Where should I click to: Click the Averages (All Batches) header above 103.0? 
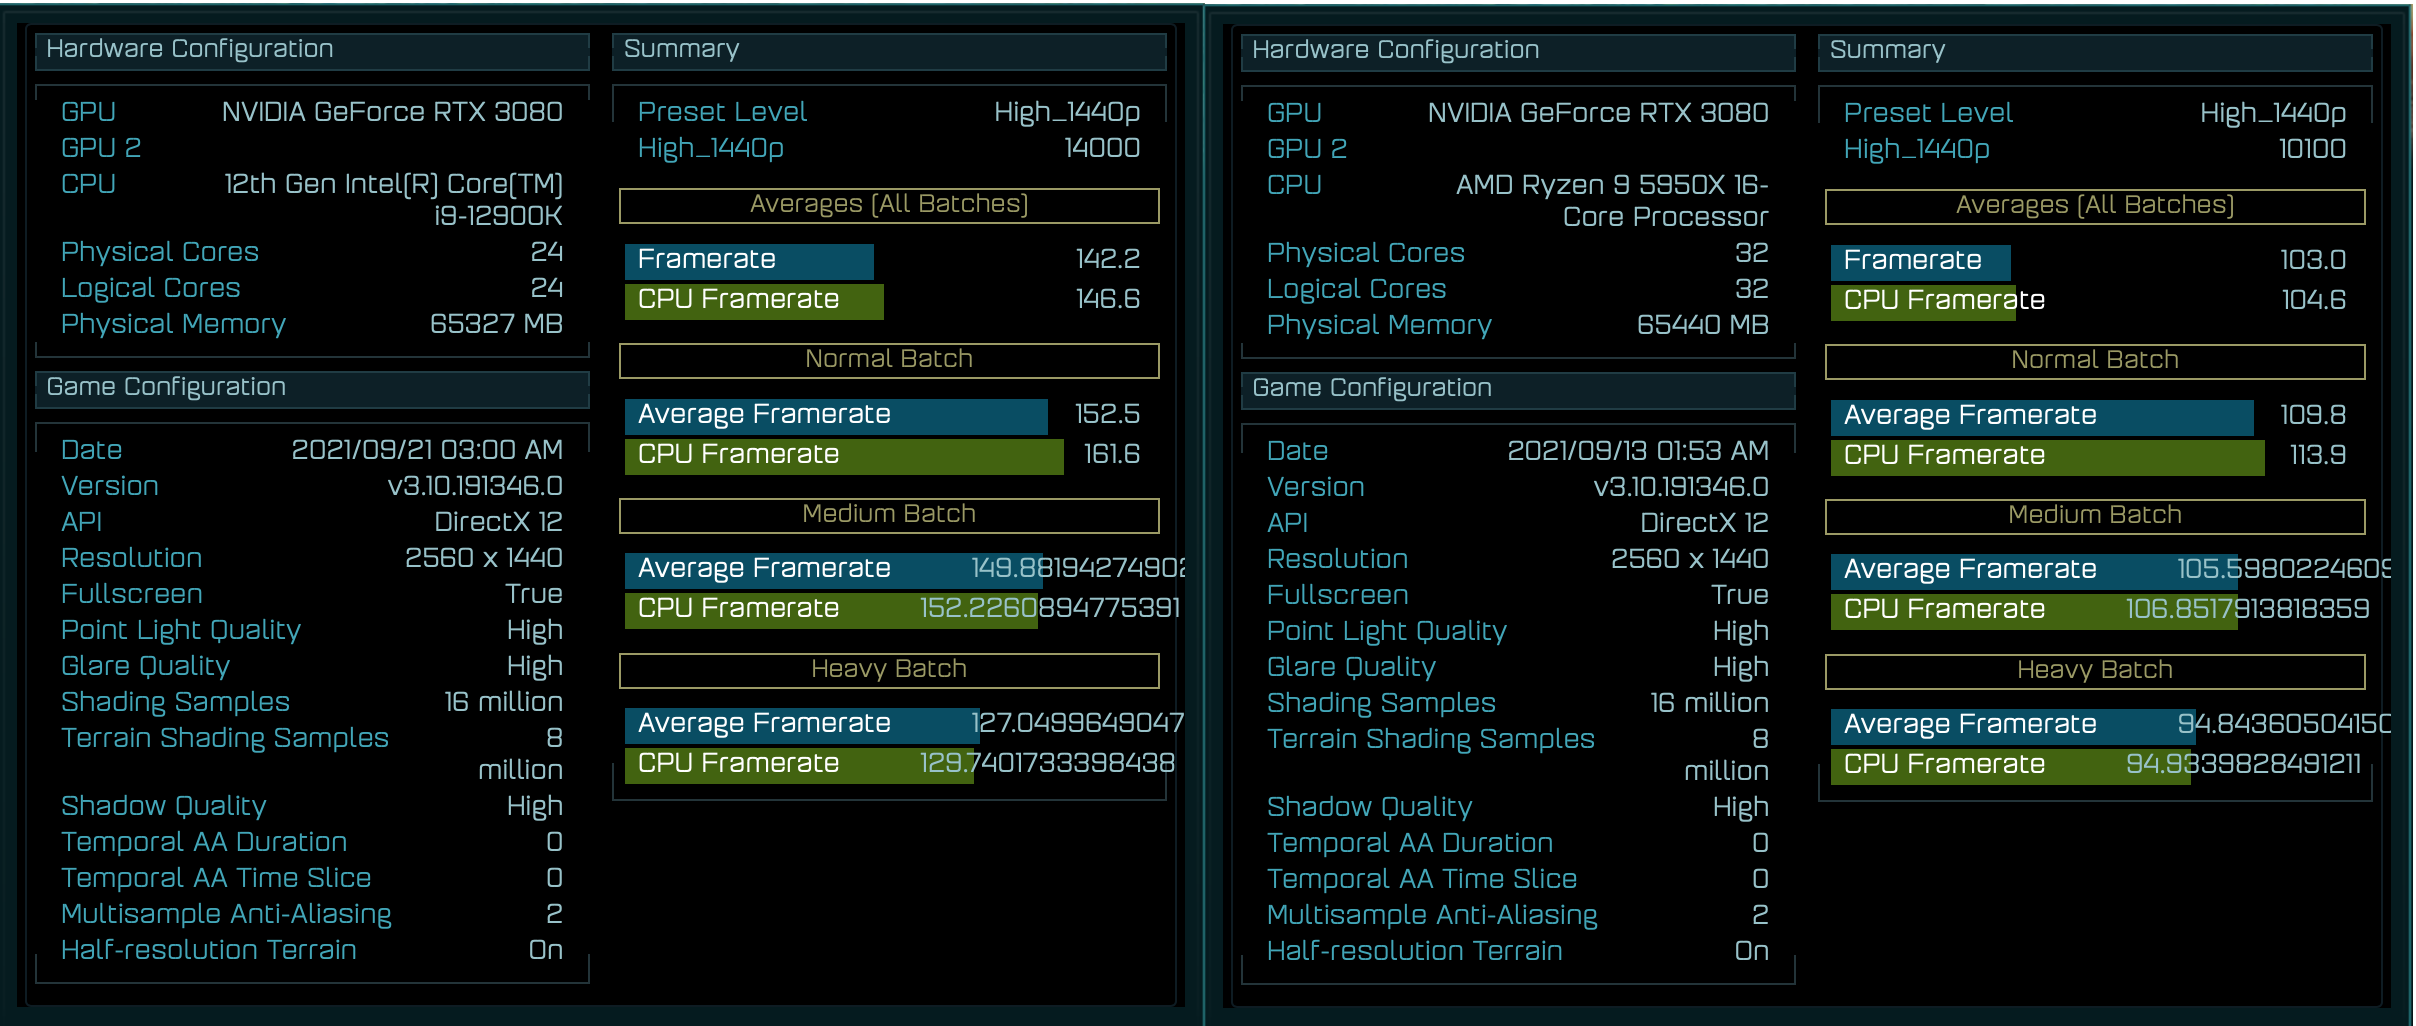(x=2094, y=205)
